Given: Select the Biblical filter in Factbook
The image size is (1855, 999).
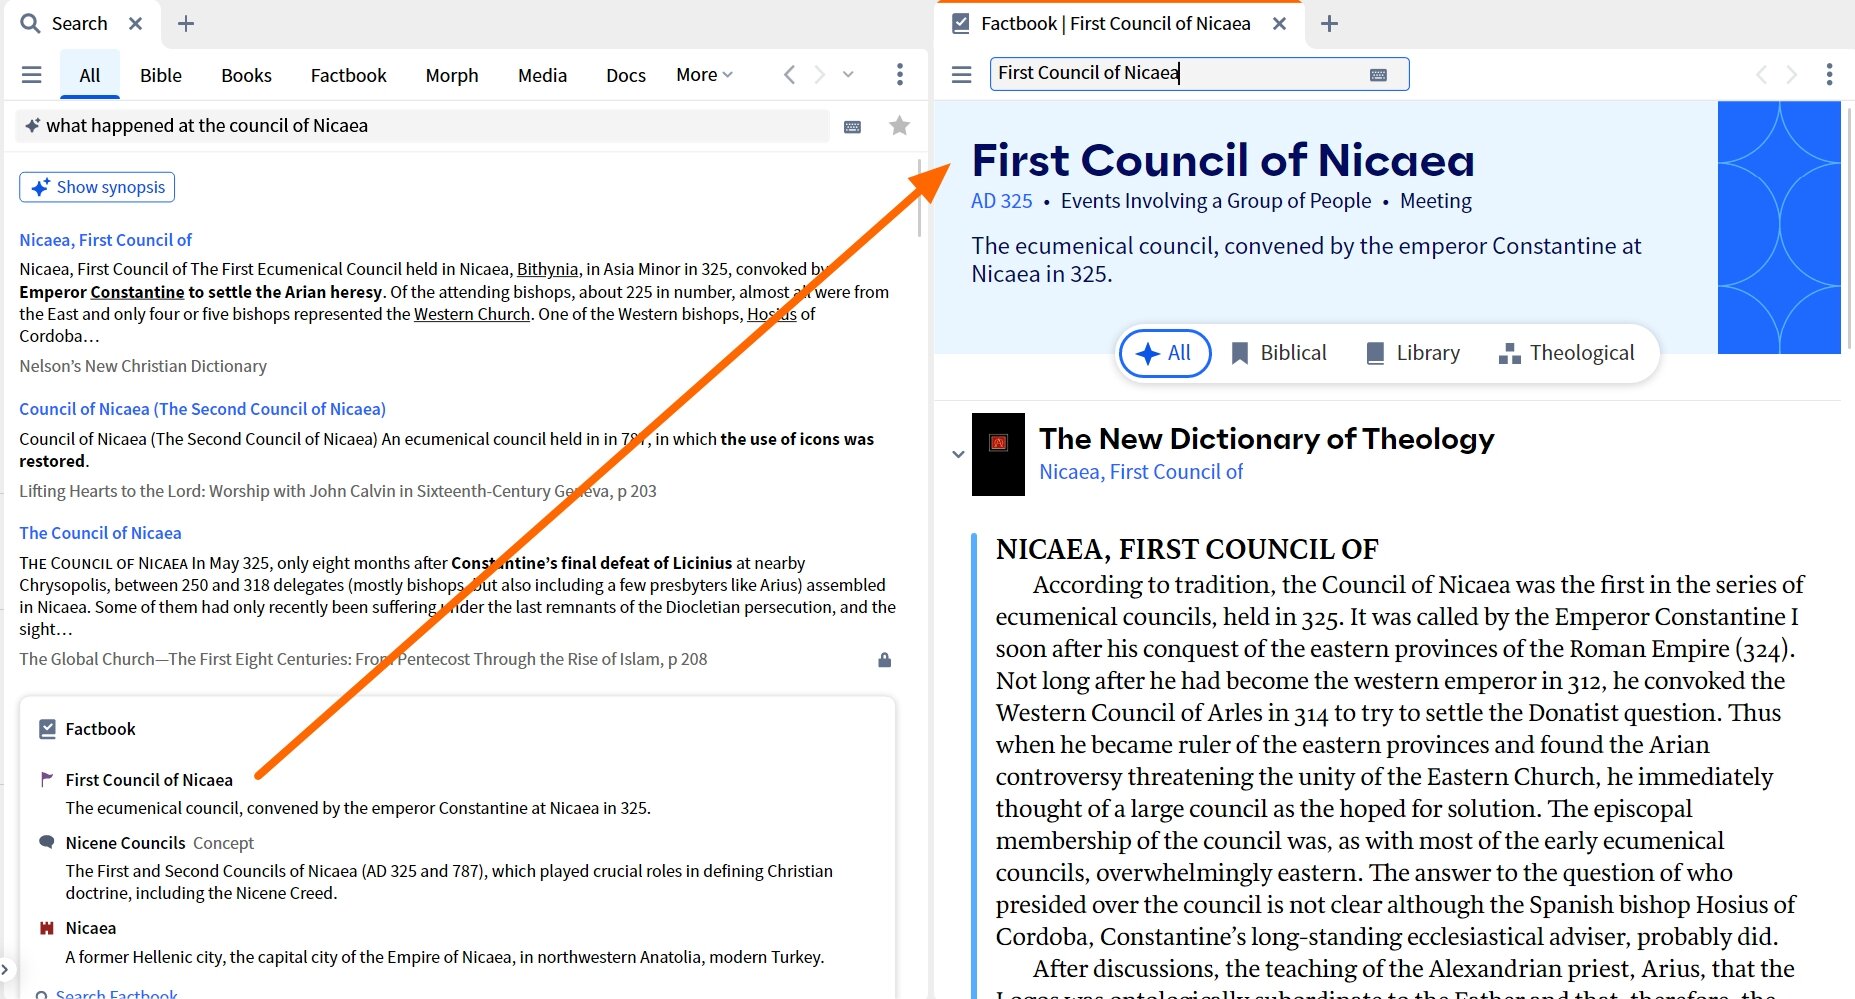Looking at the screenshot, I should click(1279, 353).
